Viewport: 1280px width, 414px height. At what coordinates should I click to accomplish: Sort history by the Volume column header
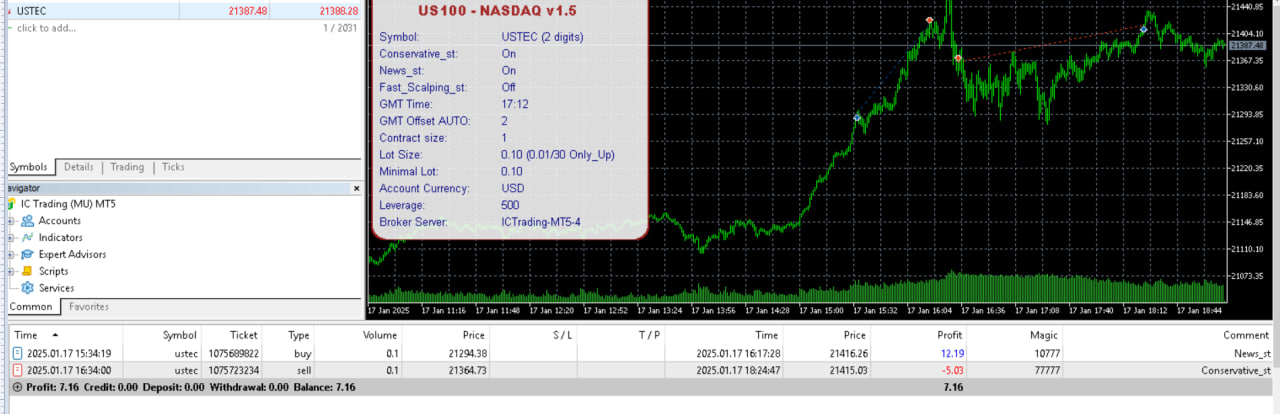(379, 335)
